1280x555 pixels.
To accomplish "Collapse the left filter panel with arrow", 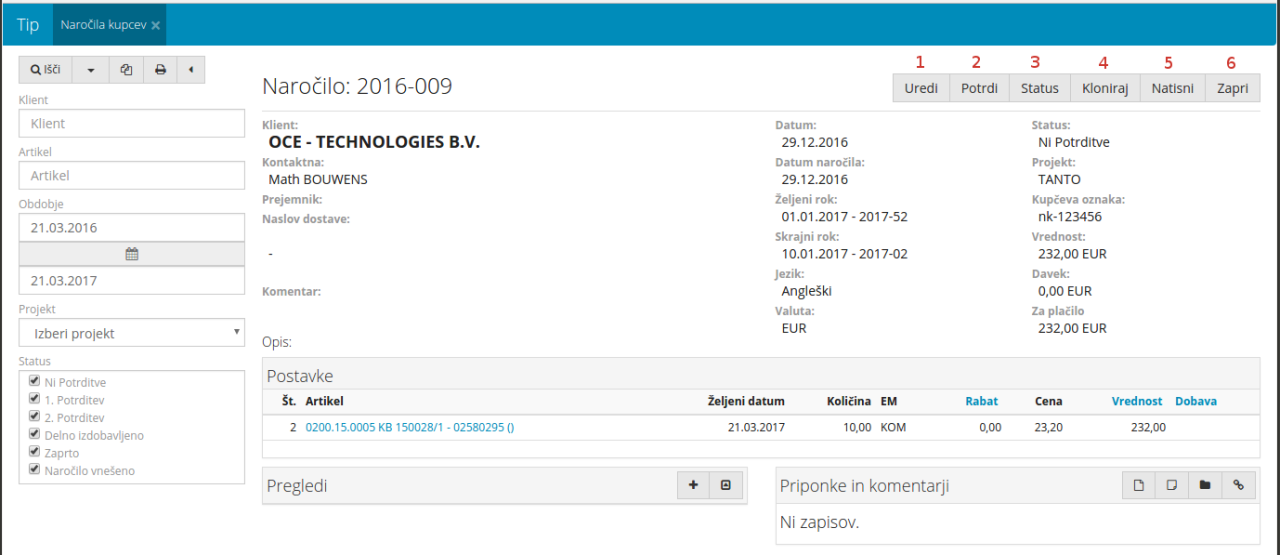I will 190,70.
